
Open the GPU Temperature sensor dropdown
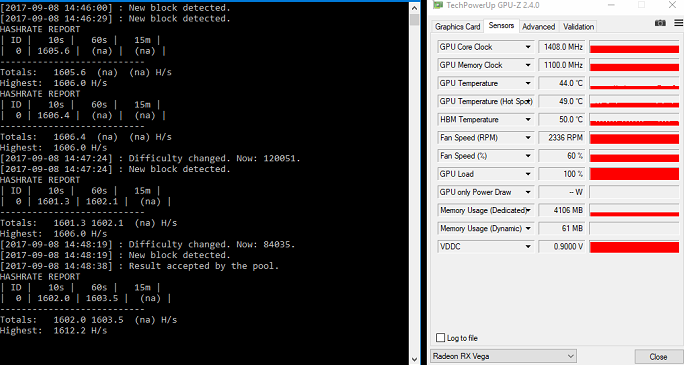pos(528,83)
